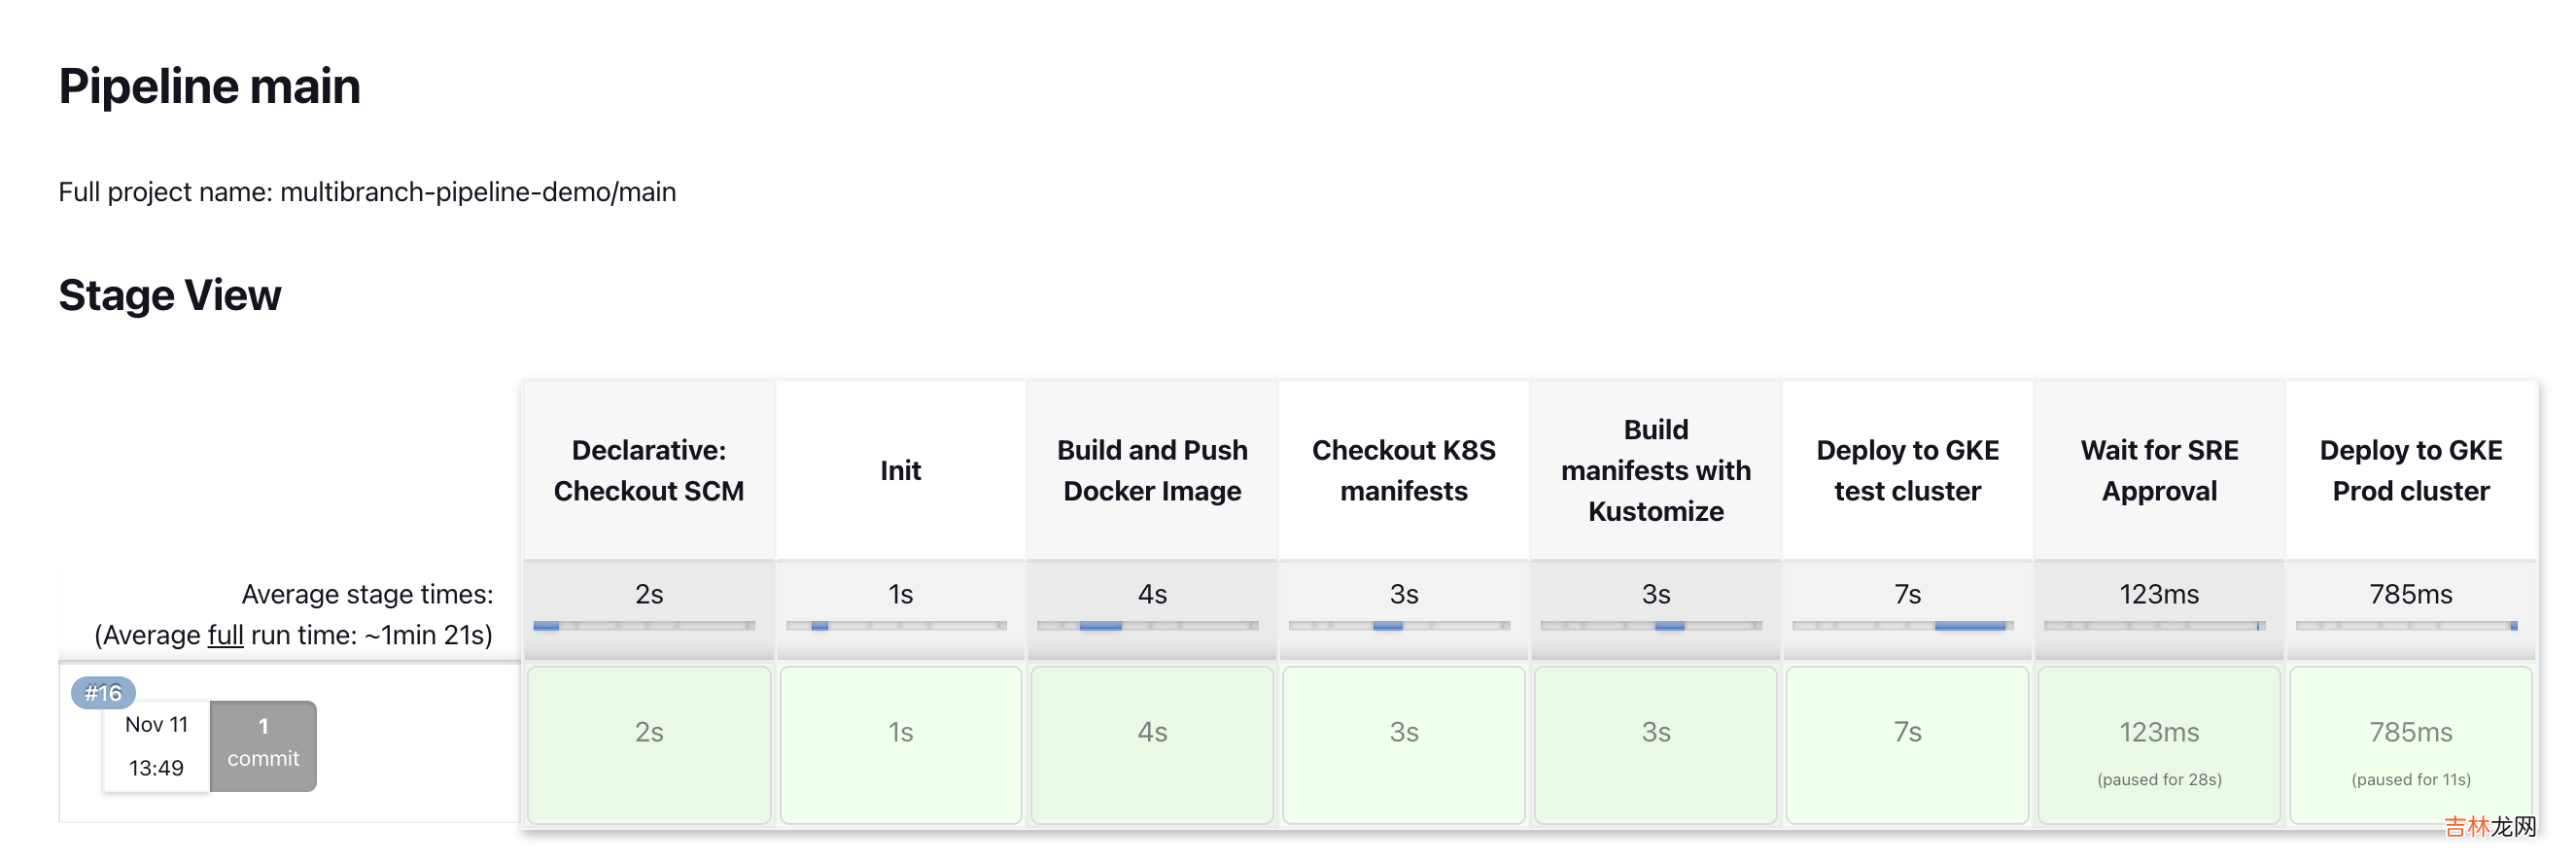The height and width of the screenshot is (861, 2576).
Task: Click the #16 build number badge
Action: [103, 692]
